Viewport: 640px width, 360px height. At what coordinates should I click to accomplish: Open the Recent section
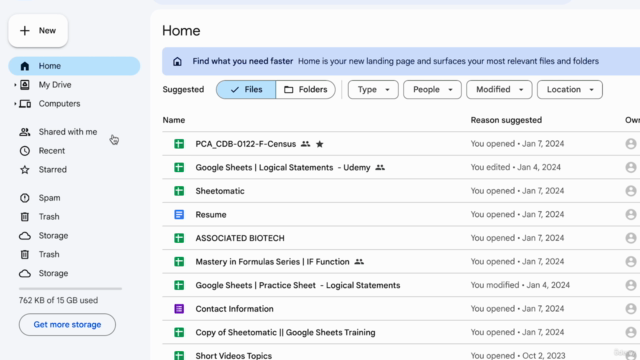click(x=51, y=151)
